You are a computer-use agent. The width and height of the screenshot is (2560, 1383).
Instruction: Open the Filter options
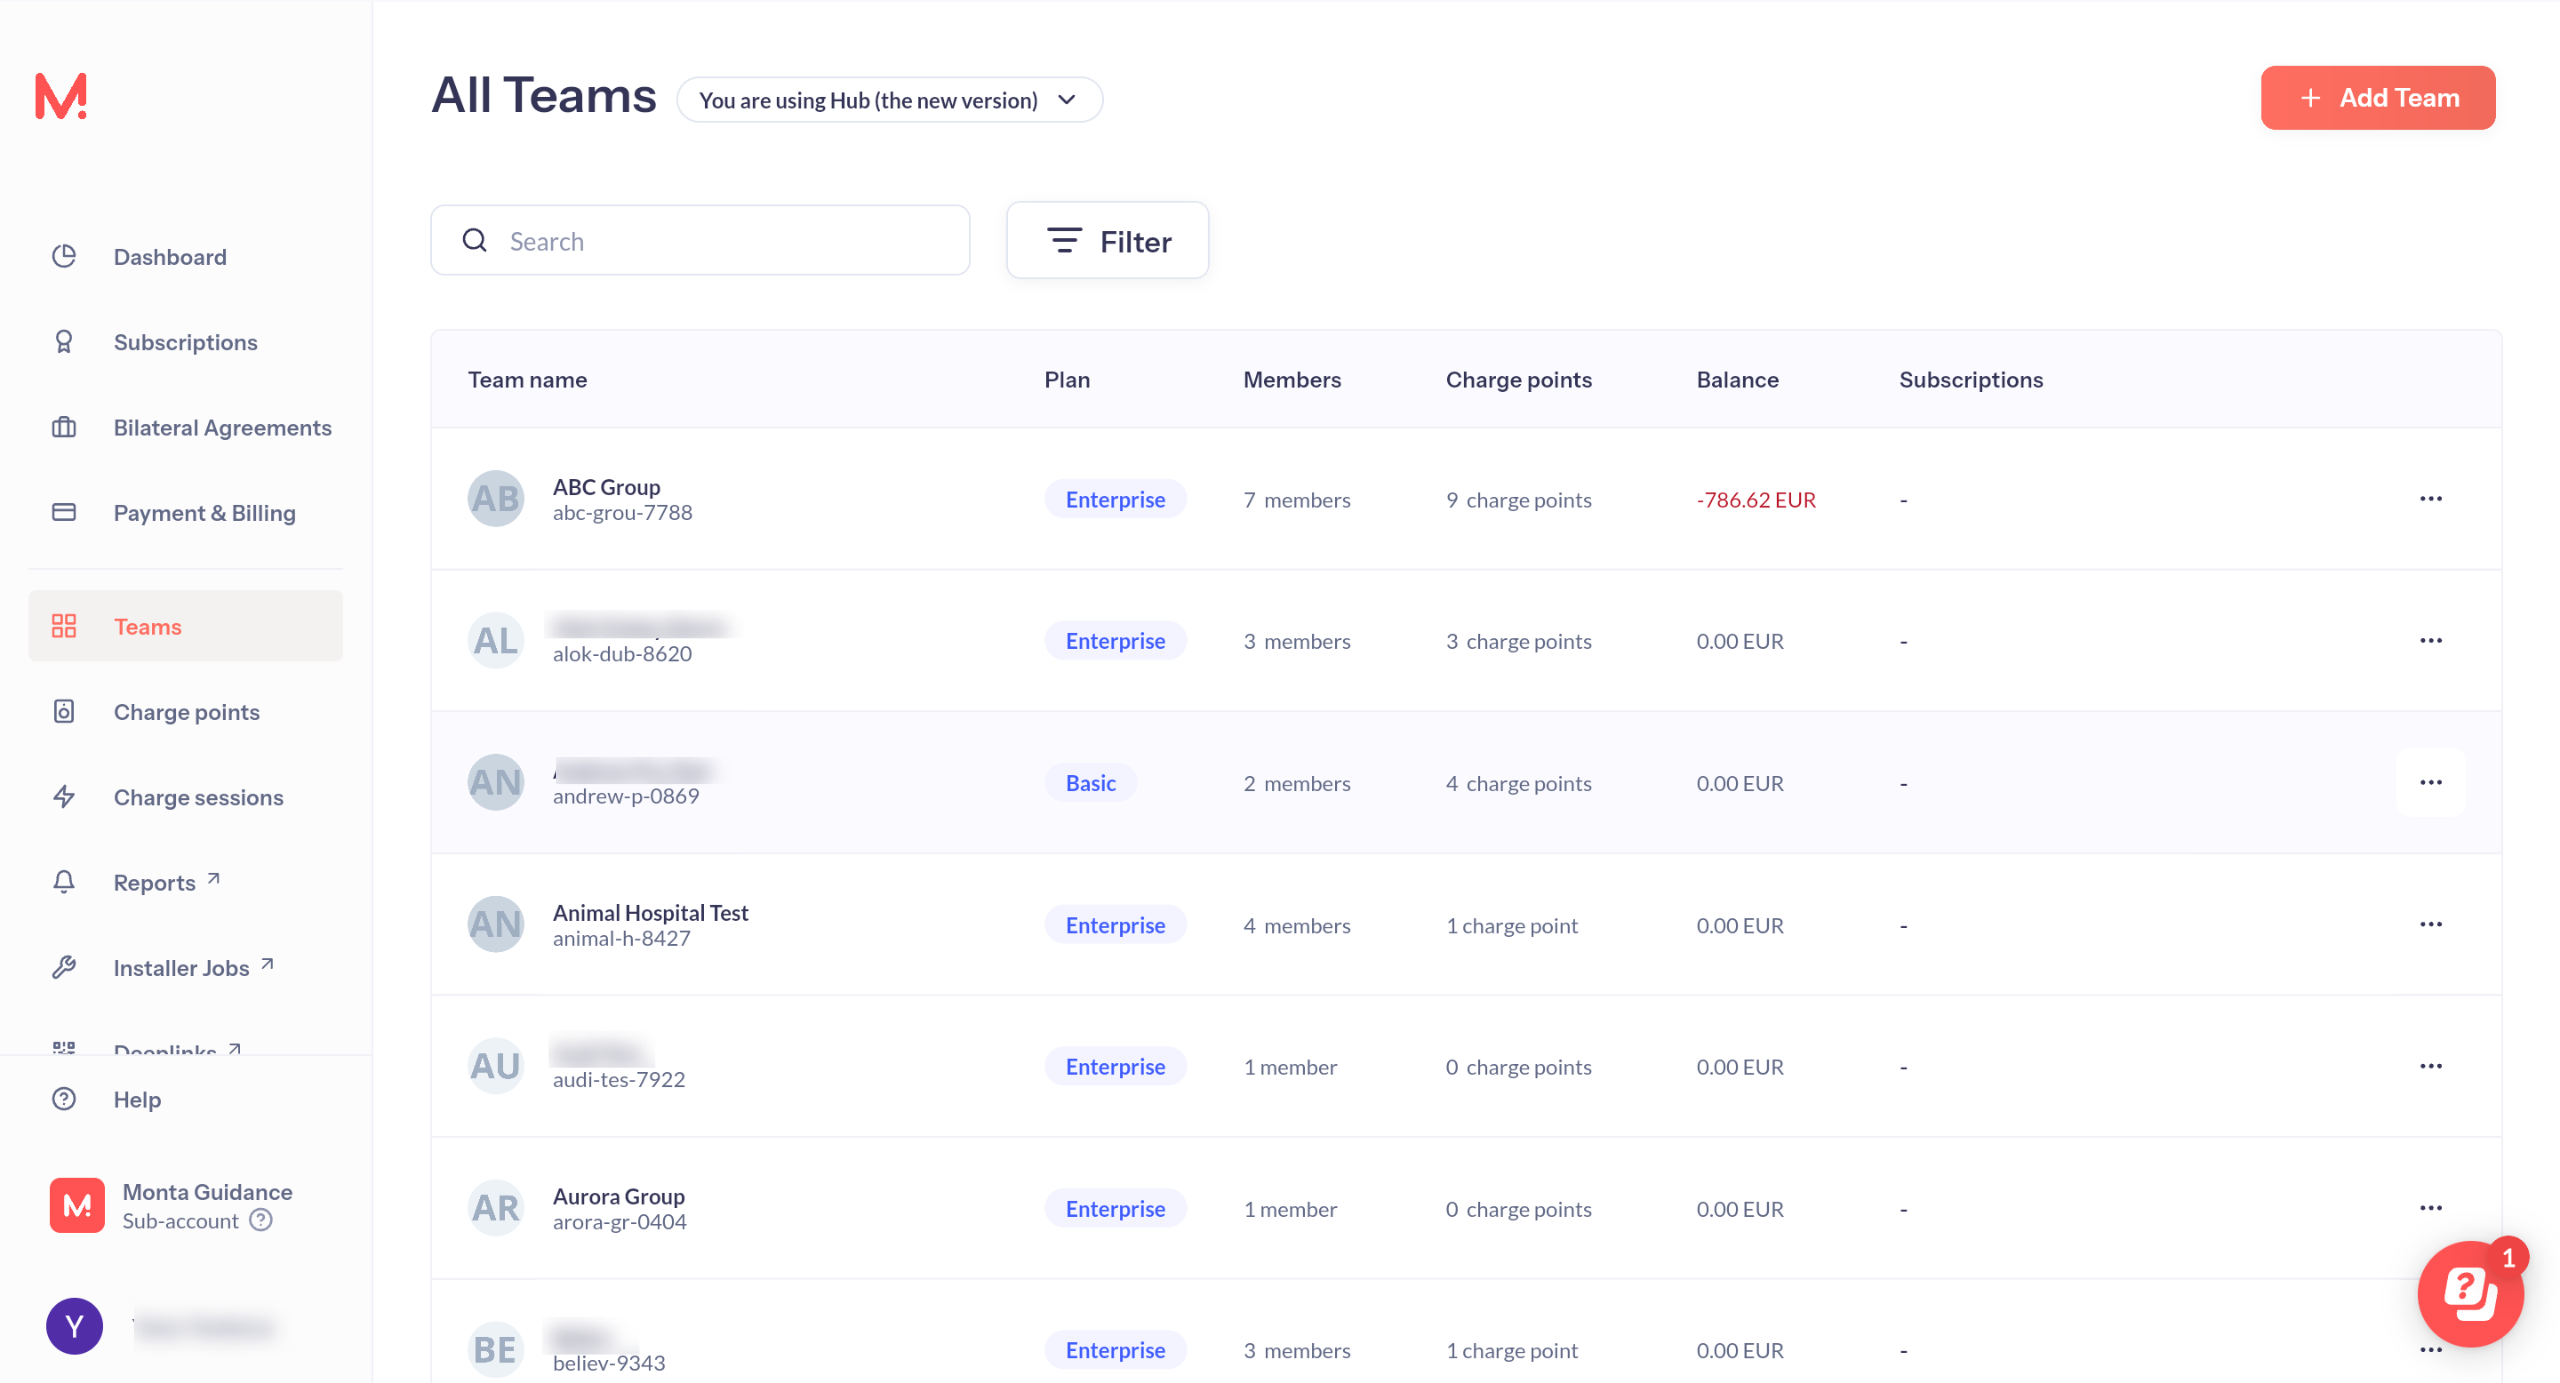click(1107, 241)
